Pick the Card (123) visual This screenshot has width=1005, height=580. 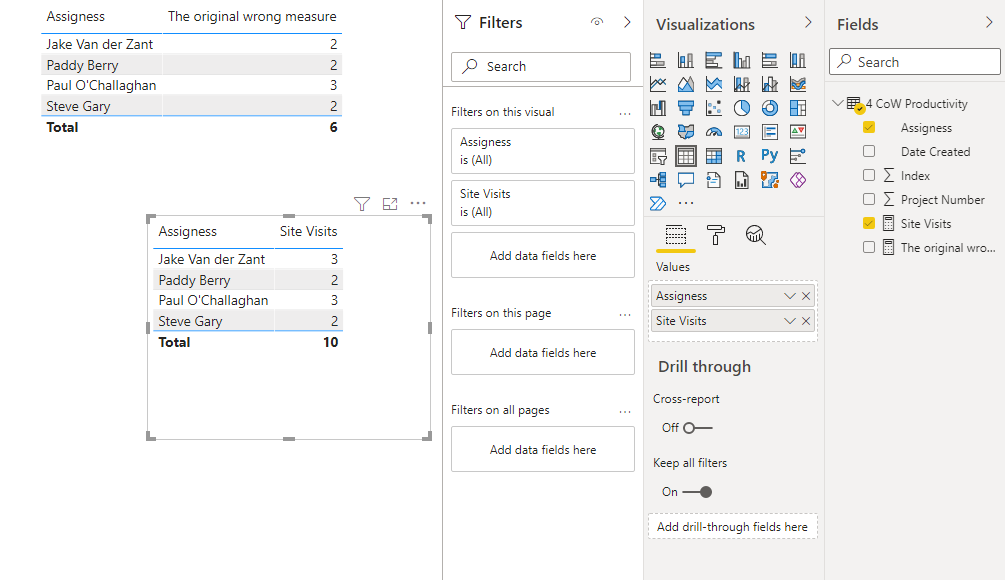(742, 132)
